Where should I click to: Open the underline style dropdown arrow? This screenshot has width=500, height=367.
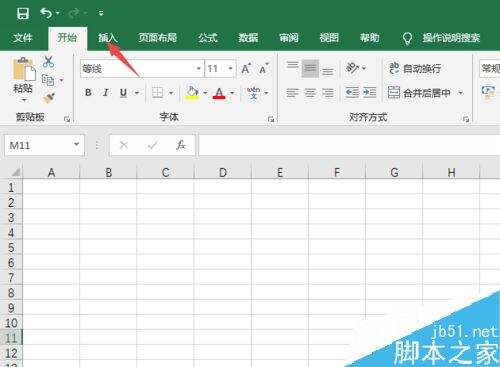(137, 93)
